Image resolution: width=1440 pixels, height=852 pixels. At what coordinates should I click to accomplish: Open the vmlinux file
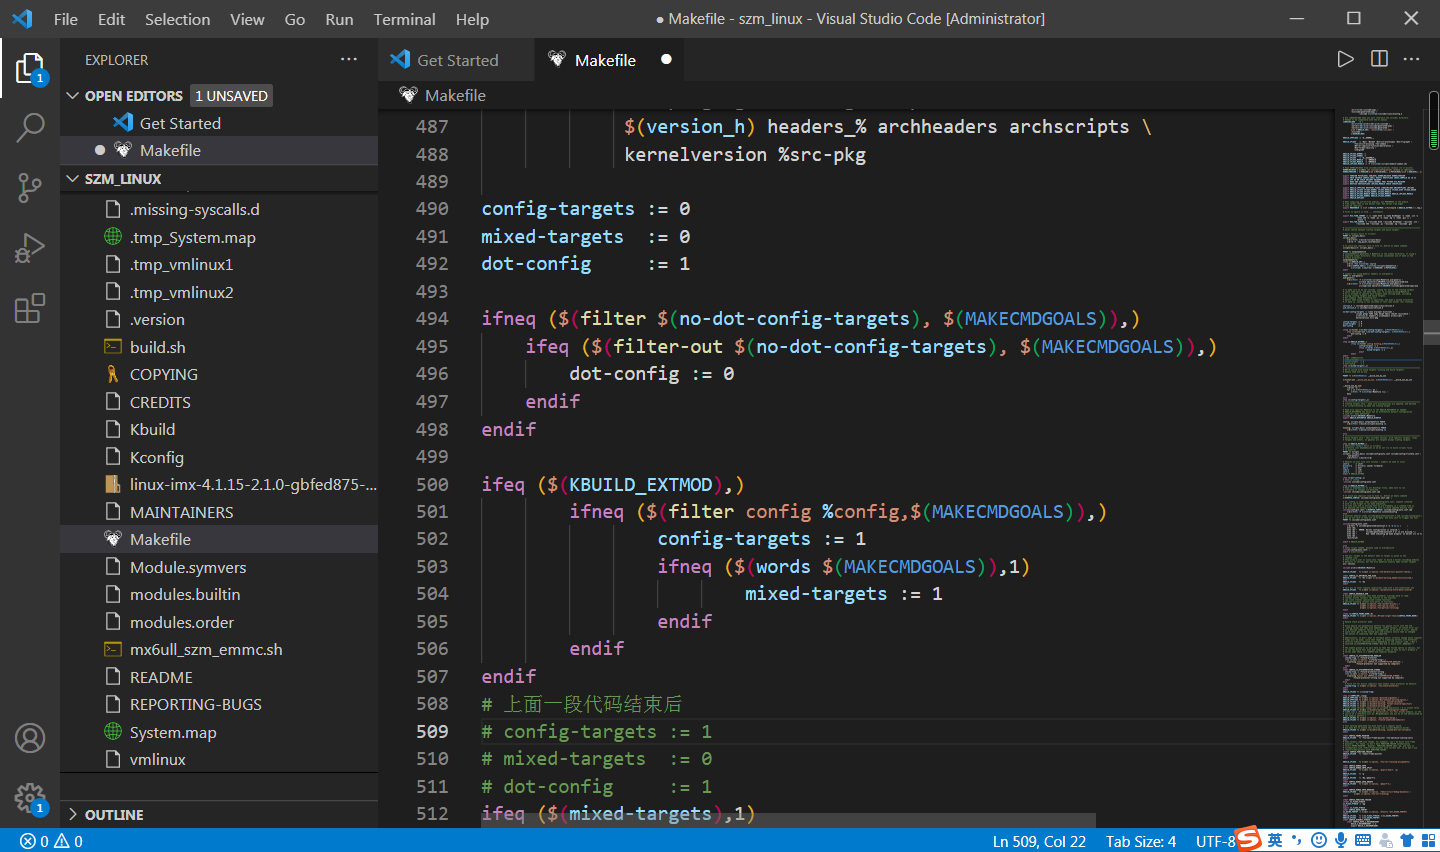(x=219, y=759)
